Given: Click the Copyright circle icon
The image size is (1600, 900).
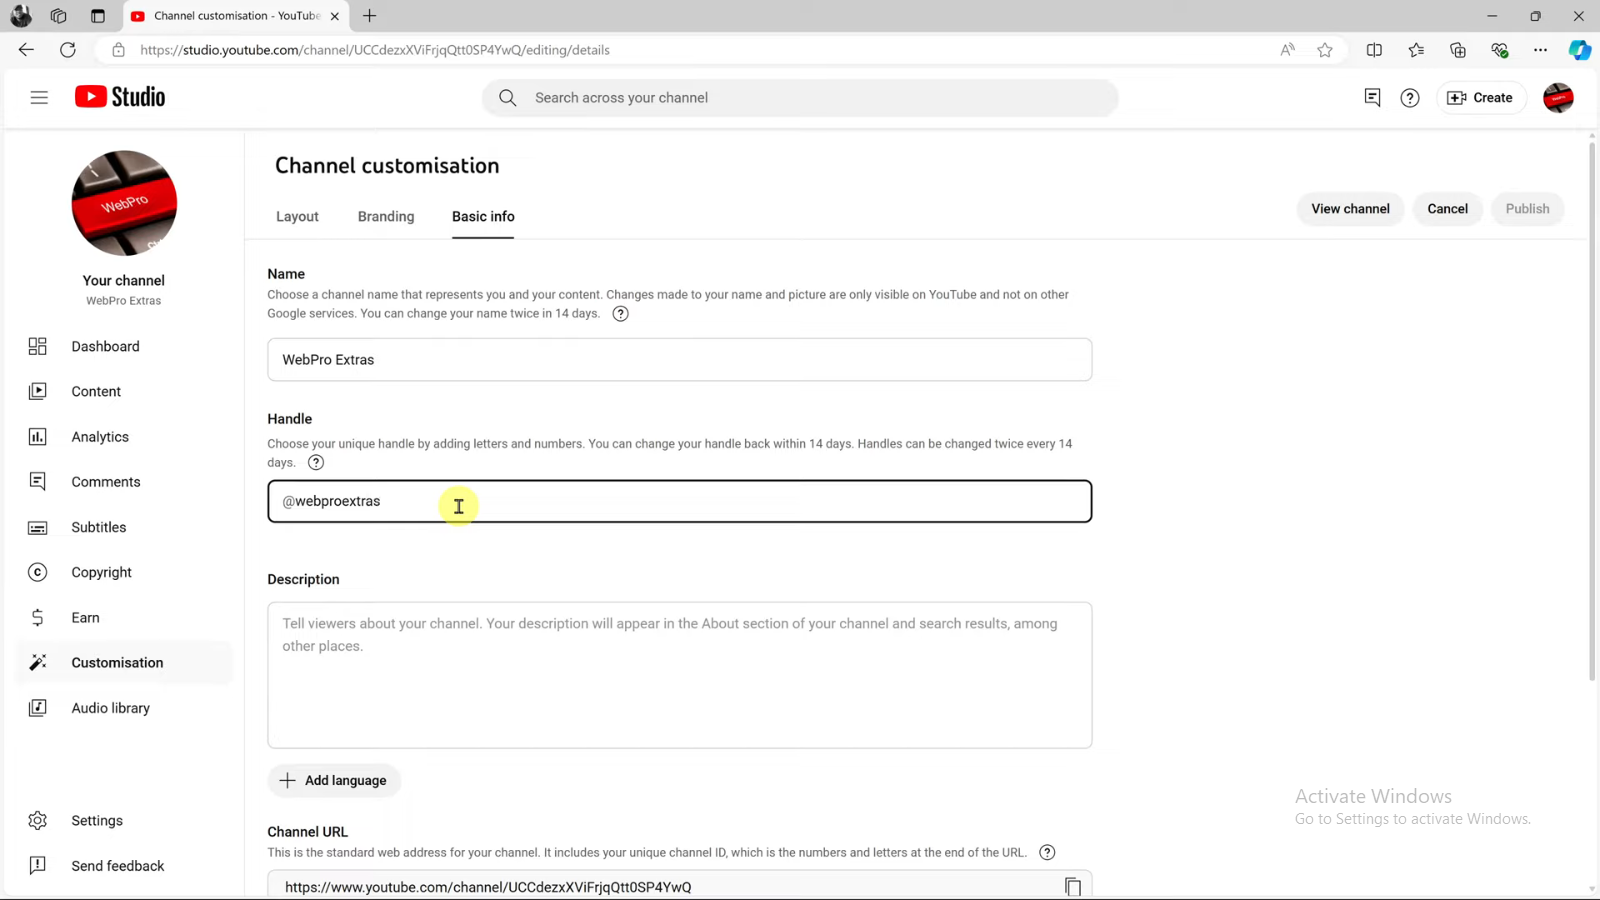Looking at the screenshot, I should (38, 572).
